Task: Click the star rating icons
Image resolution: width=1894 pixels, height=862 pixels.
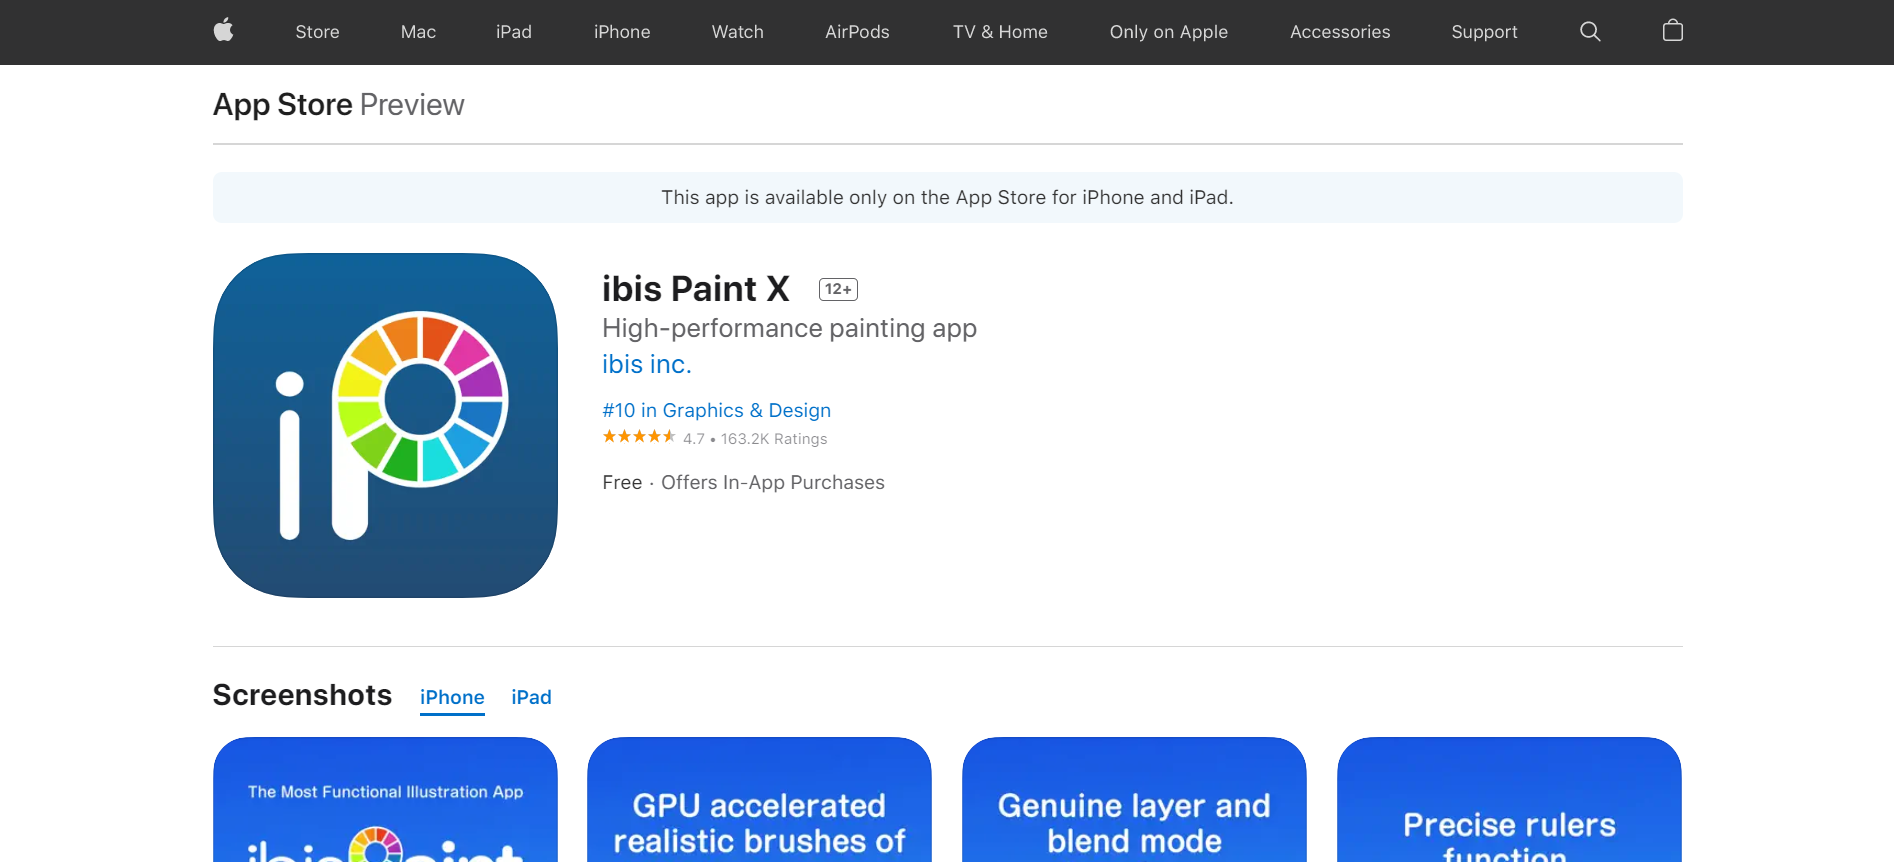Action: click(639, 437)
